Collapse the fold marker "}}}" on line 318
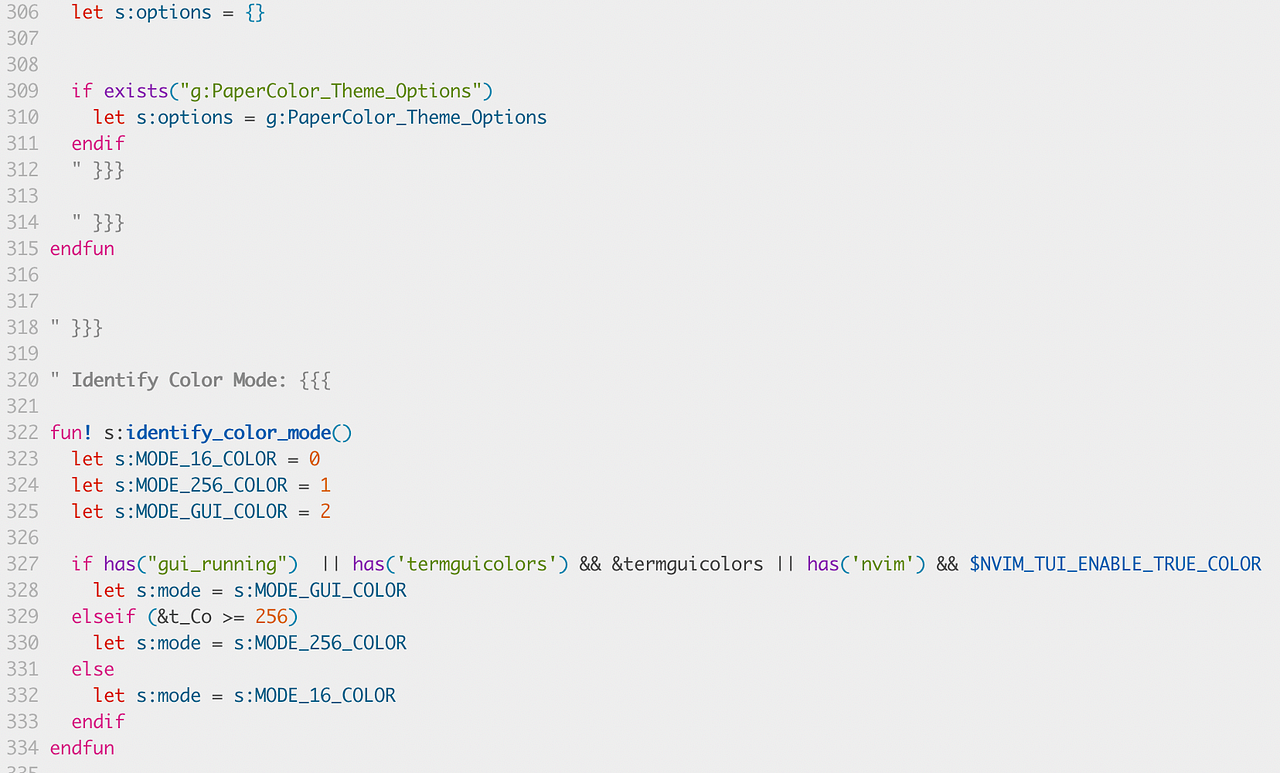Screen dimensions: 1280x773 87,327
